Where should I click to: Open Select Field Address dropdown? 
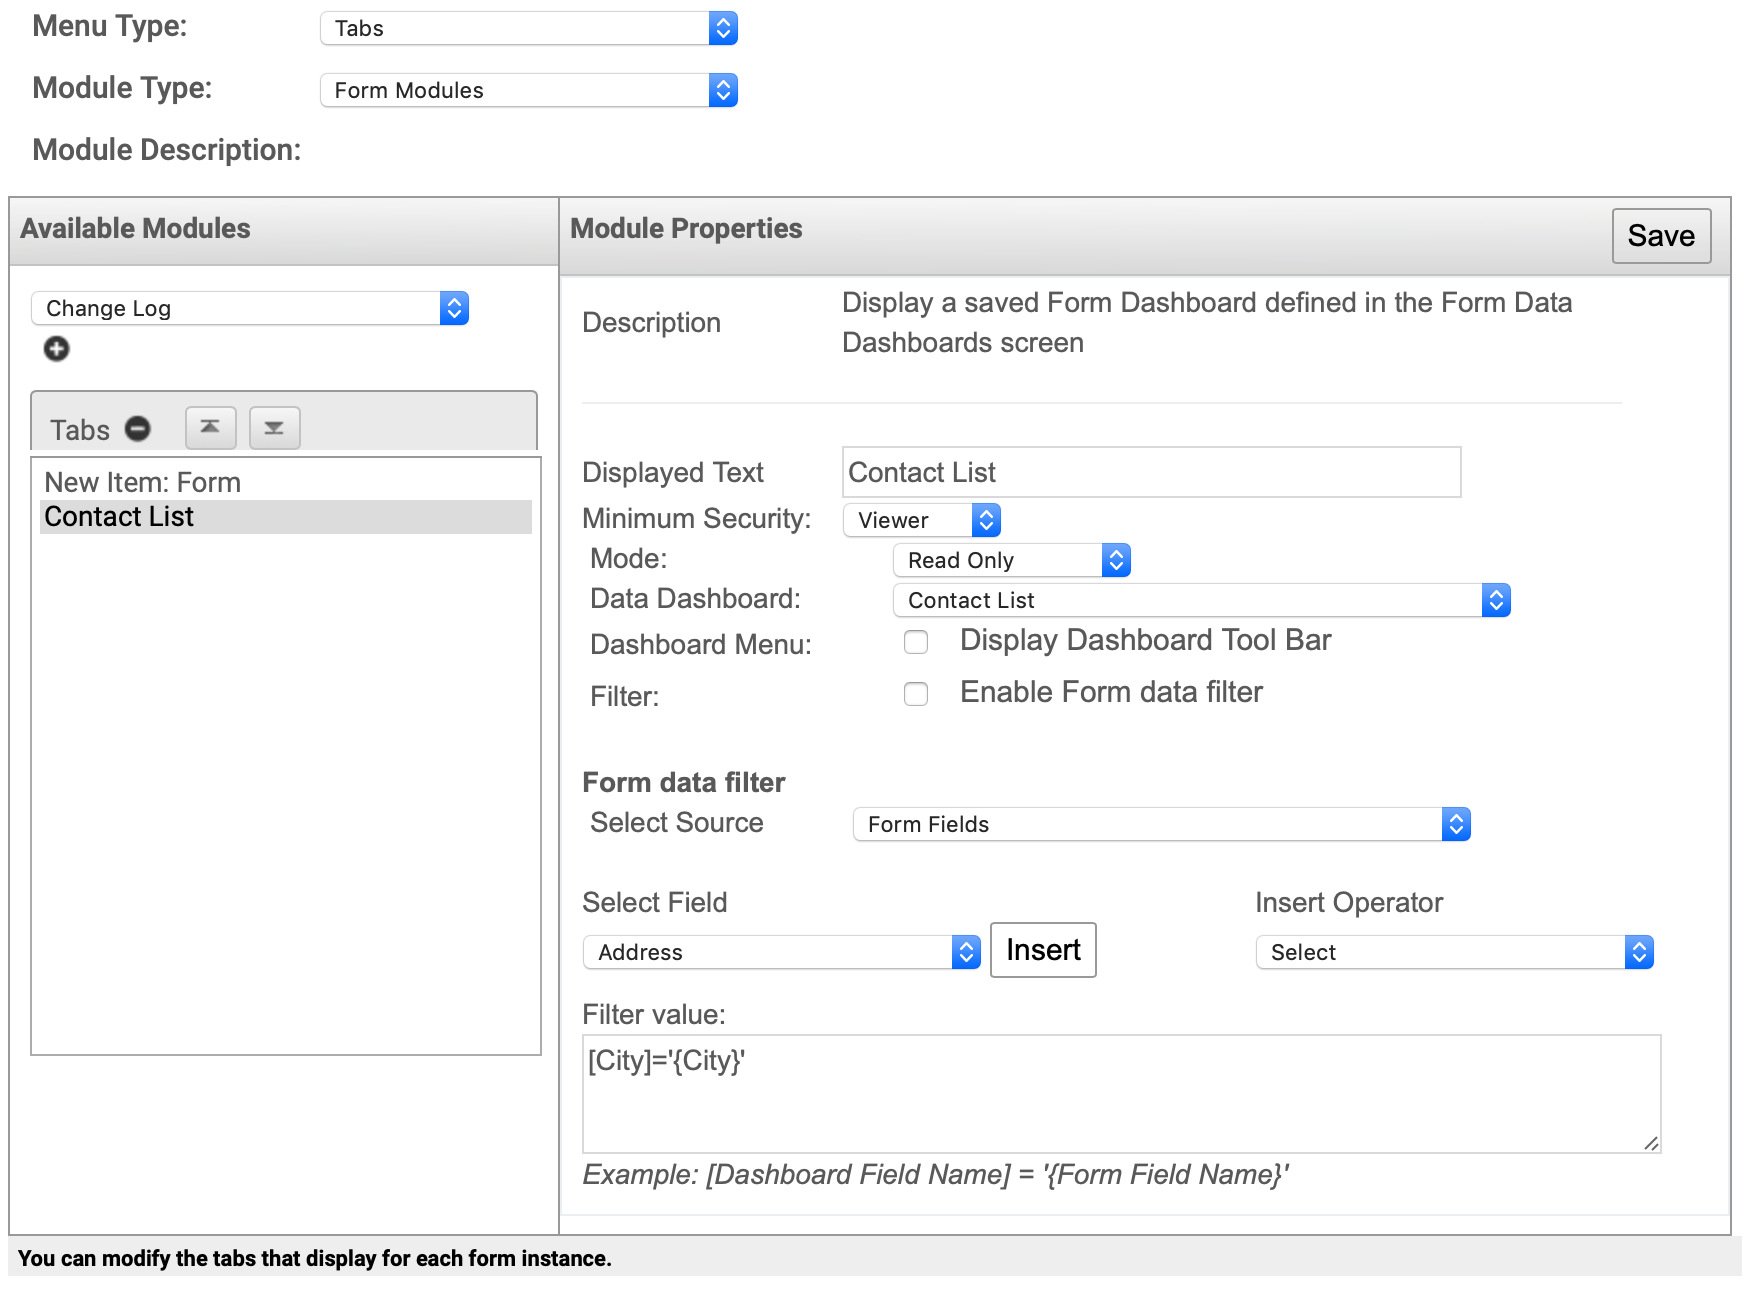(782, 952)
